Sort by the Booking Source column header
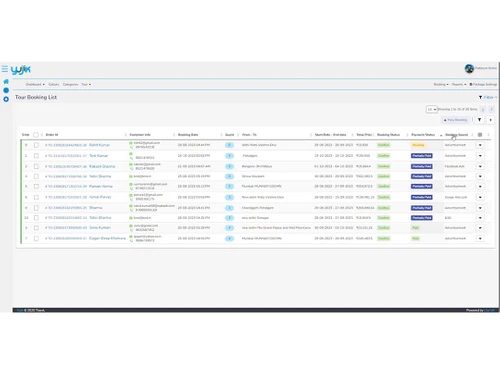This screenshot has height=375, width=500. (x=457, y=135)
